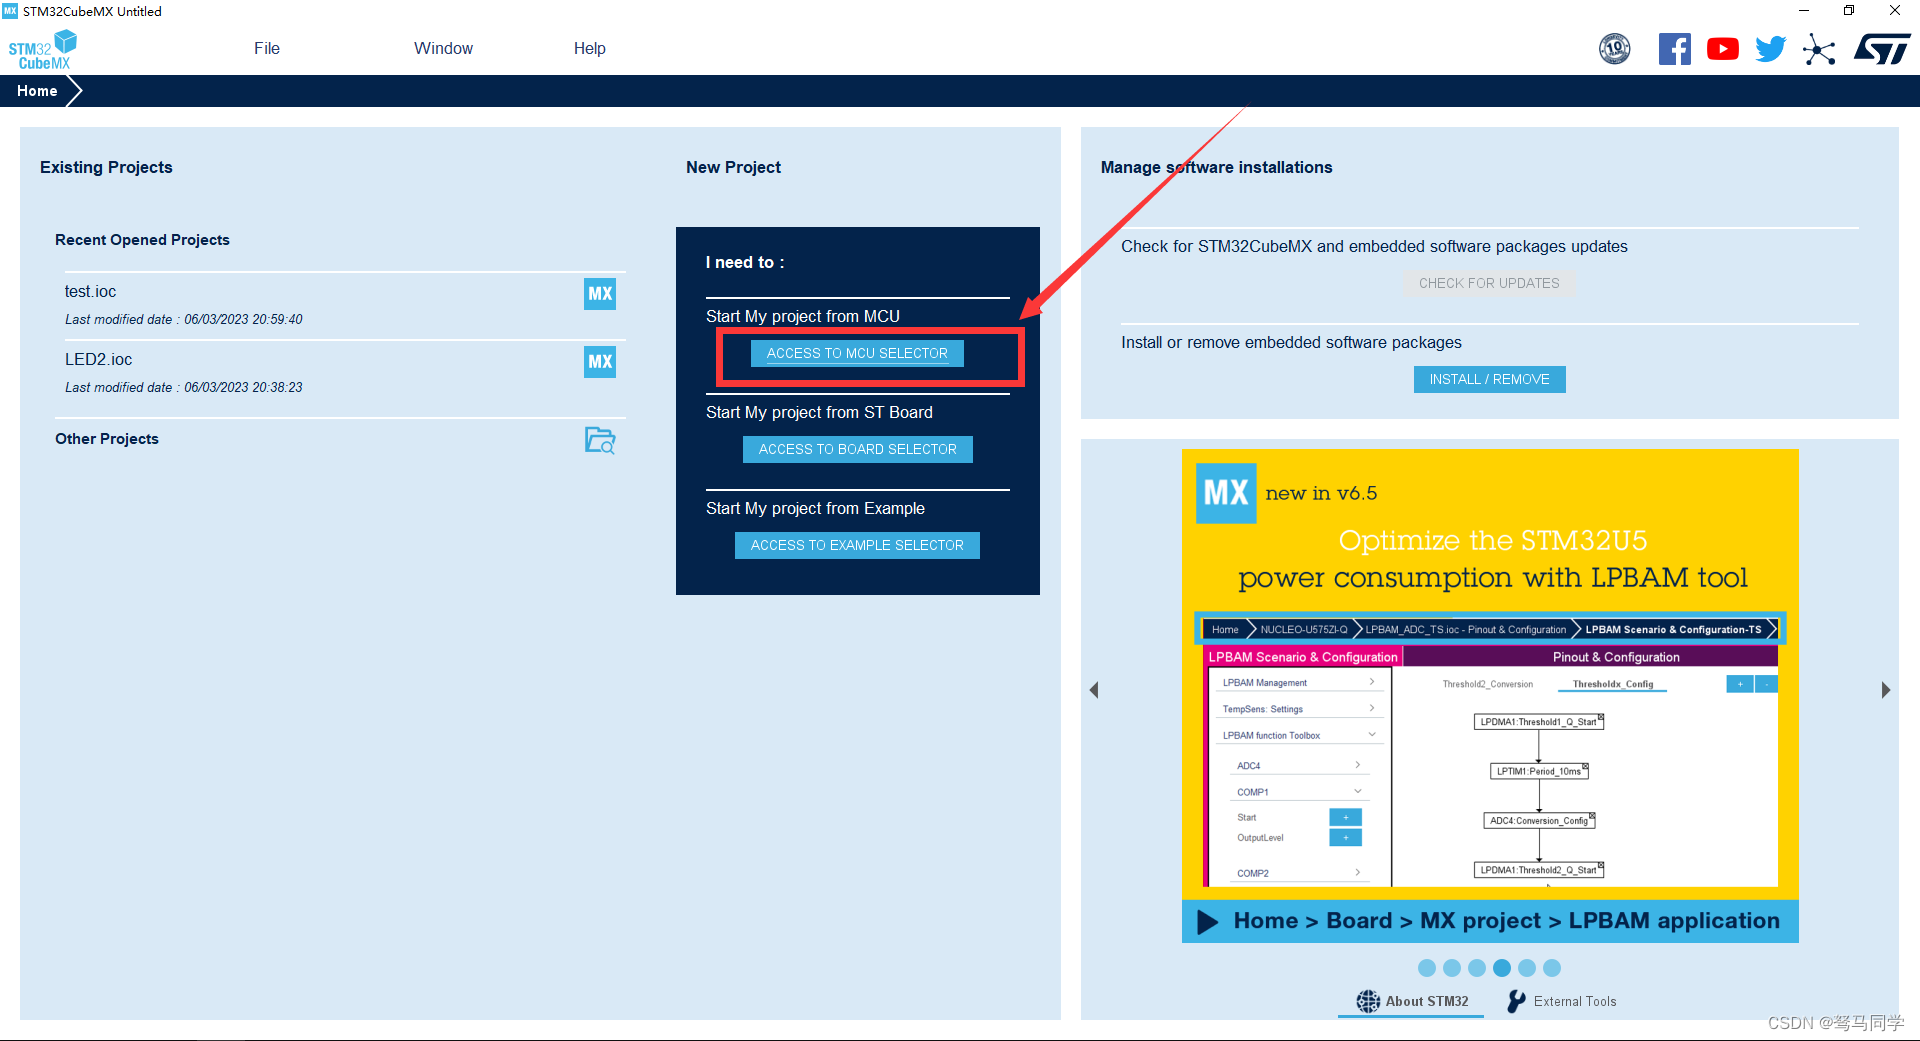Click the STM32CubeMX logo

43,50
